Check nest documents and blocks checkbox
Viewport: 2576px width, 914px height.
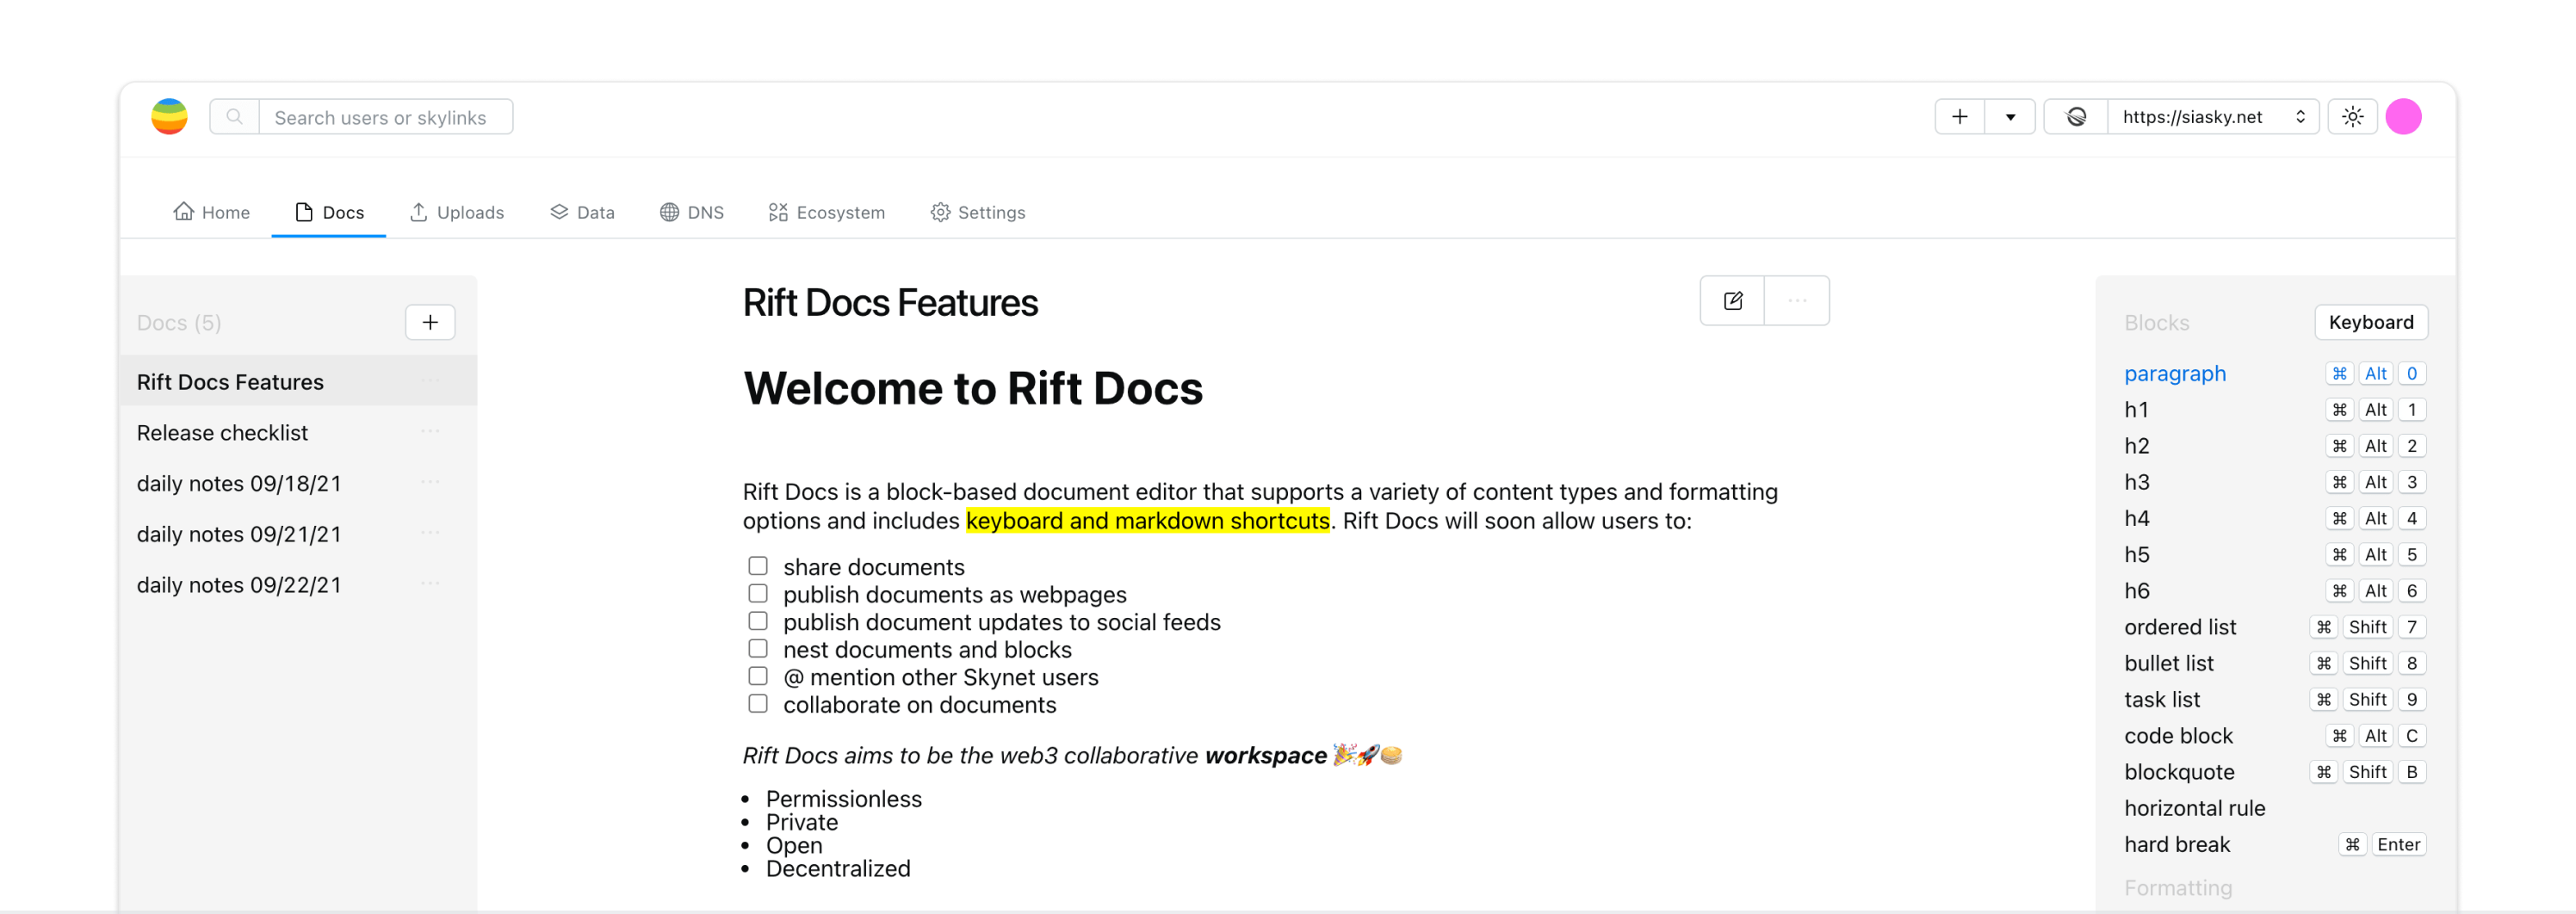click(758, 649)
